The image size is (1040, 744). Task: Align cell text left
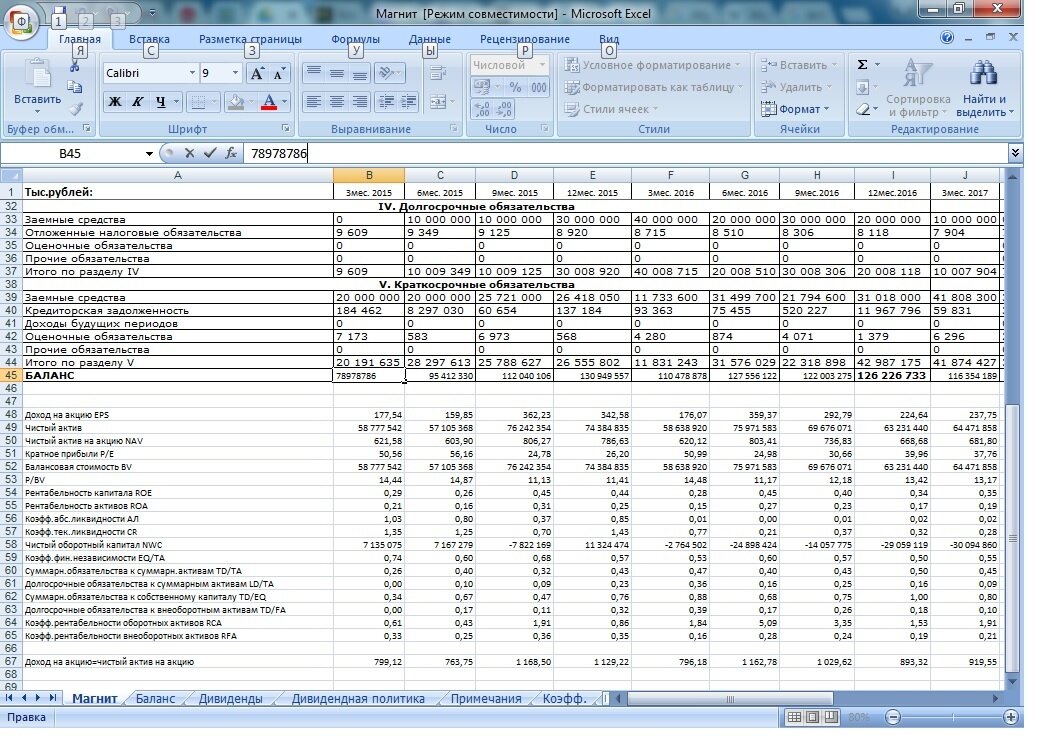(x=314, y=101)
